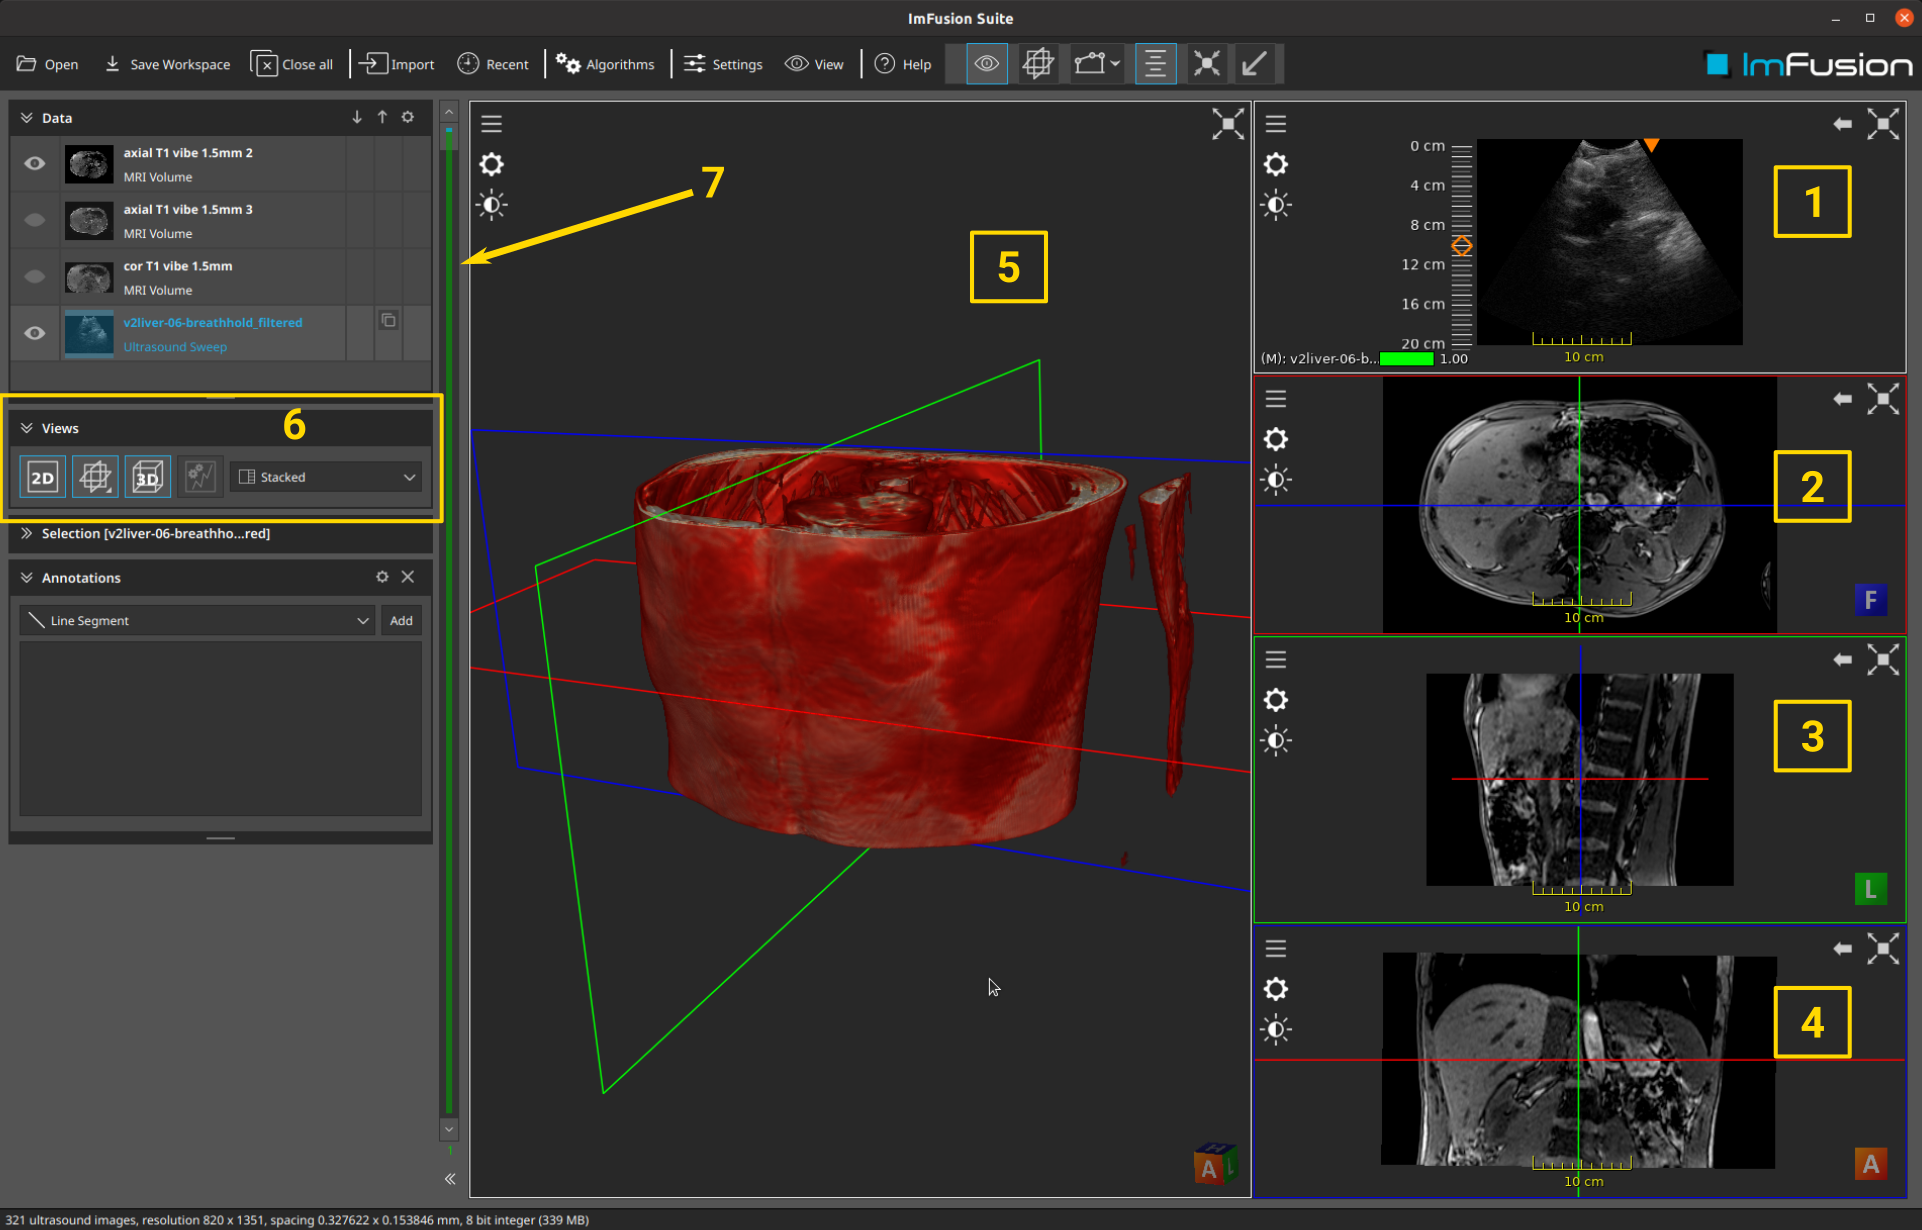Open the Data panel settings gear
1922x1230 pixels.
[x=408, y=117]
